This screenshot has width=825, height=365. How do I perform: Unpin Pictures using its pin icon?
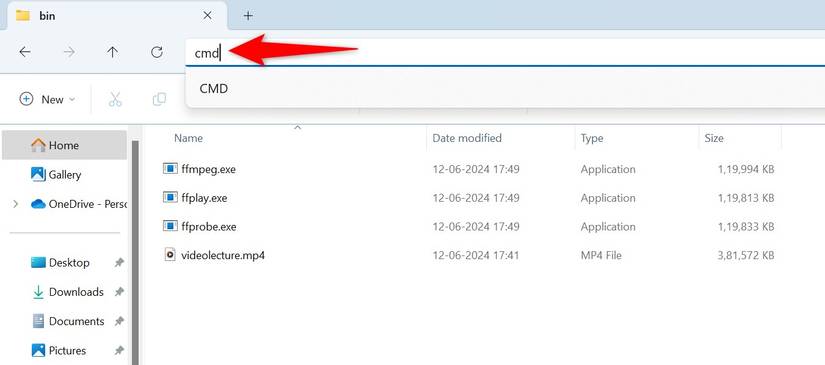(x=119, y=350)
